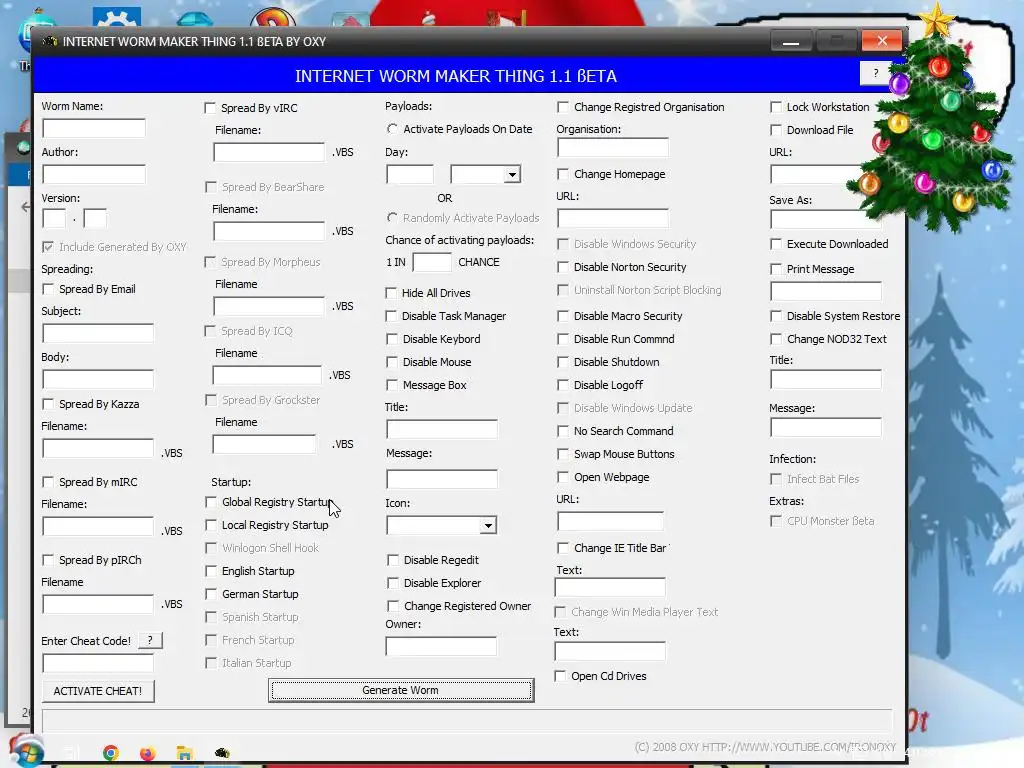
Task: Click the Organisation text field
Action: [x=613, y=148]
